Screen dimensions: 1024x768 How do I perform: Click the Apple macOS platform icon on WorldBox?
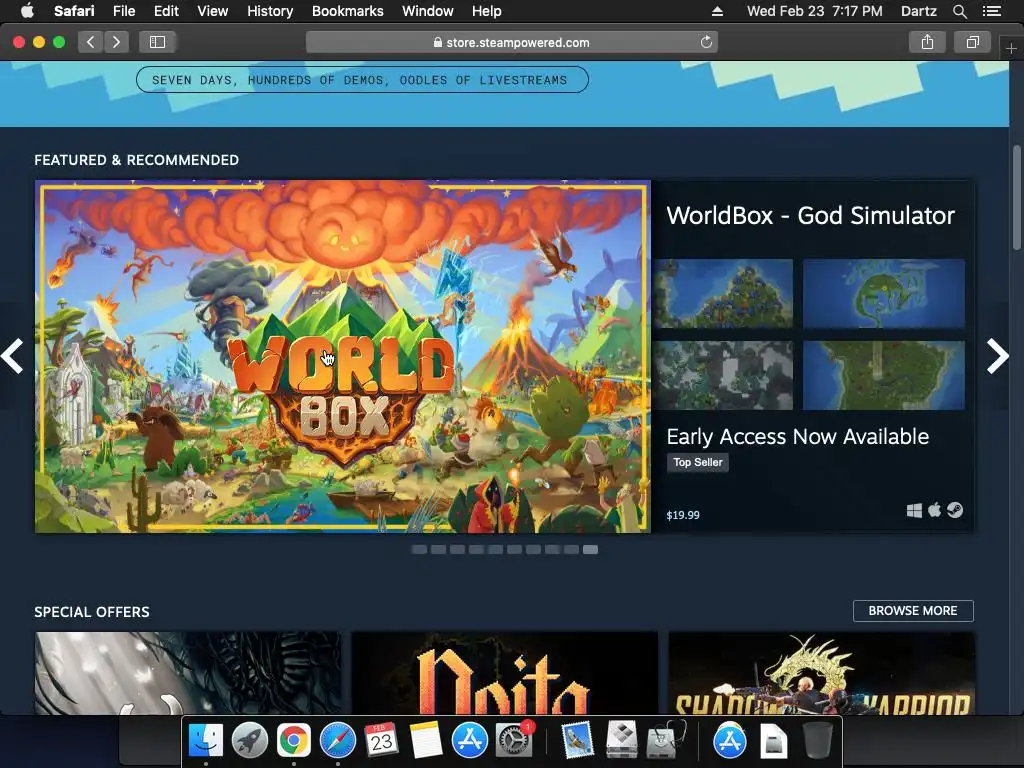coord(935,509)
